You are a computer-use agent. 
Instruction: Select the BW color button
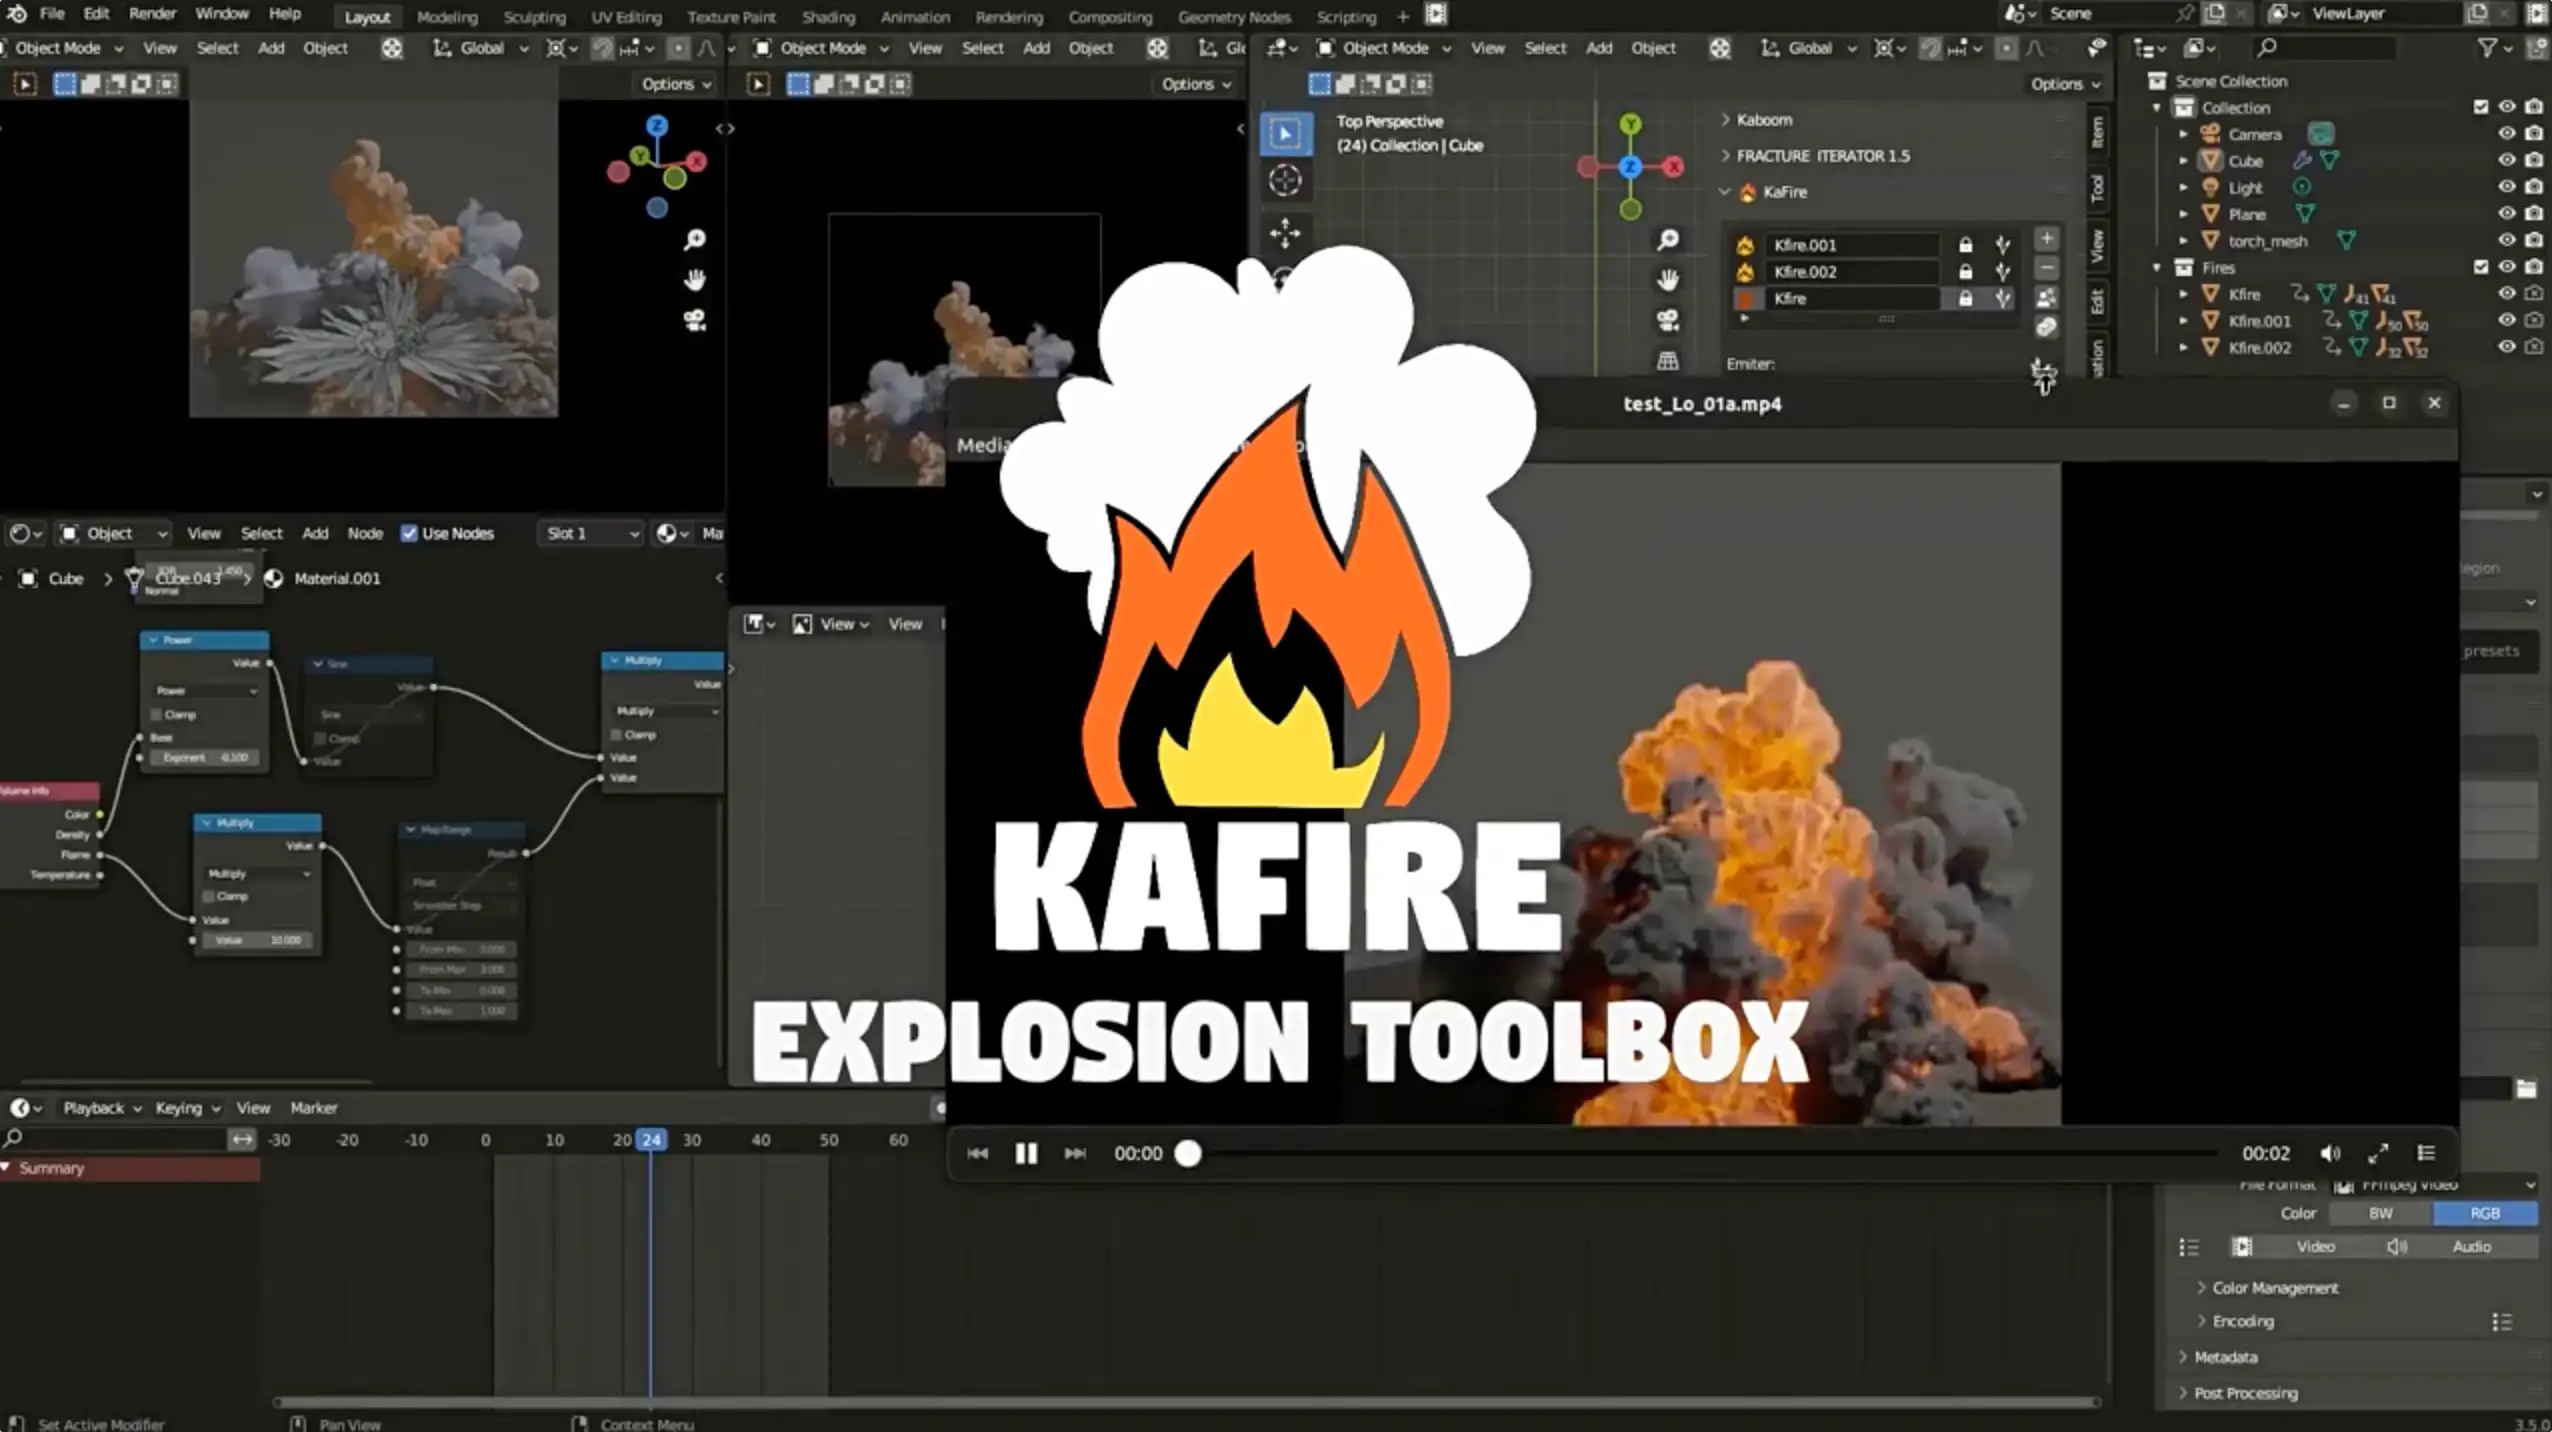click(x=2380, y=1213)
